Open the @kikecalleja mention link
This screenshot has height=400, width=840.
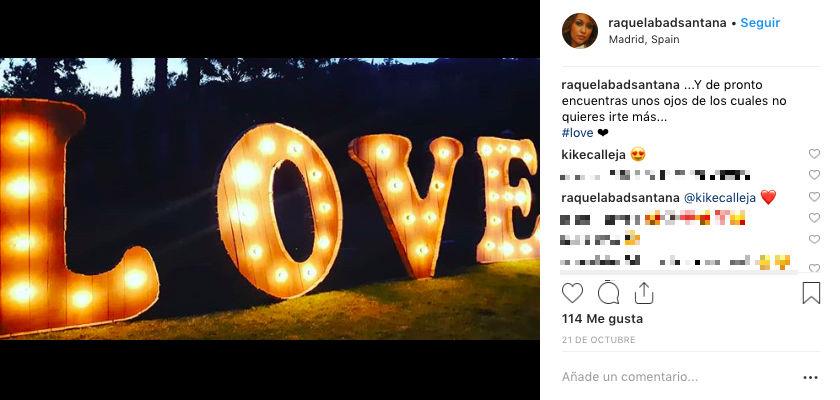click(x=720, y=198)
